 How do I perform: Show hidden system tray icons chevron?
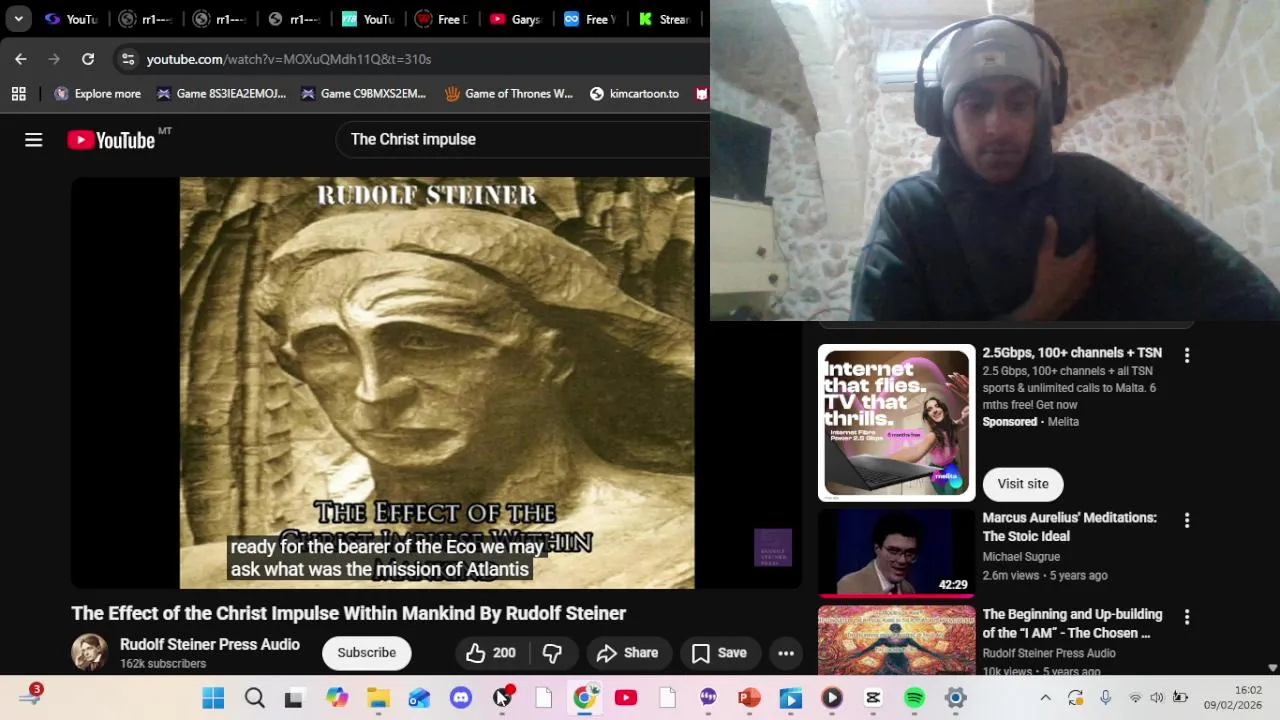click(1045, 698)
